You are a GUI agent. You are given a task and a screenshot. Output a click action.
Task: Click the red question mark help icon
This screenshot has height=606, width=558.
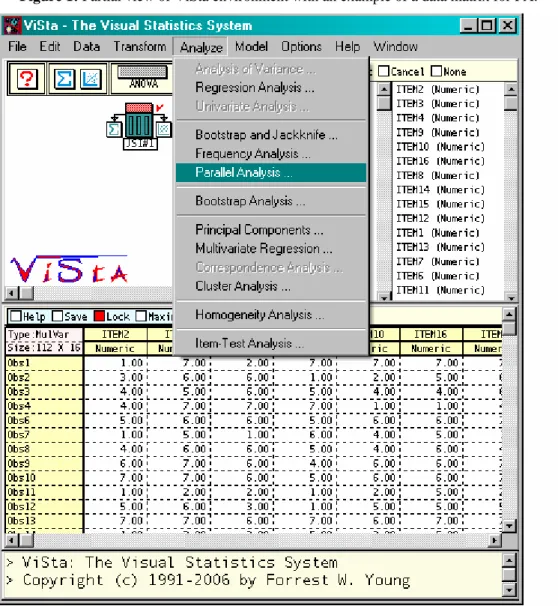point(27,79)
